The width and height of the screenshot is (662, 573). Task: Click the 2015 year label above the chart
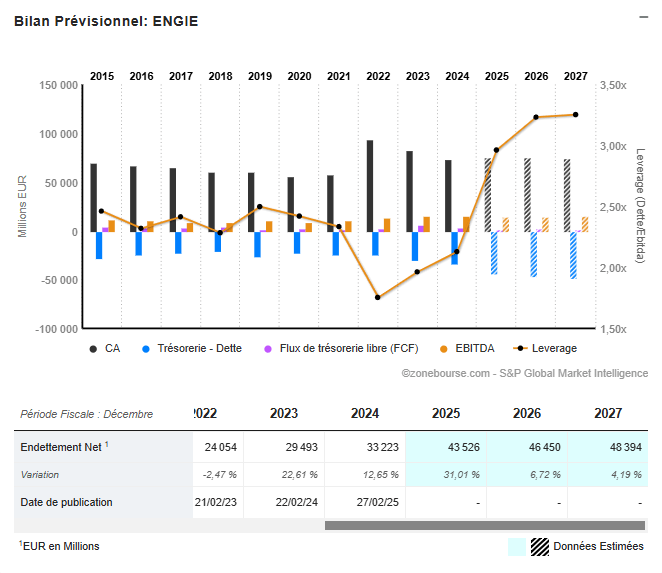coord(102,76)
